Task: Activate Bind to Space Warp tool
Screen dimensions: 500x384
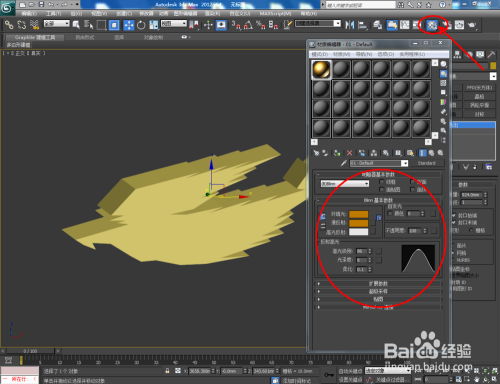Action: (34, 25)
